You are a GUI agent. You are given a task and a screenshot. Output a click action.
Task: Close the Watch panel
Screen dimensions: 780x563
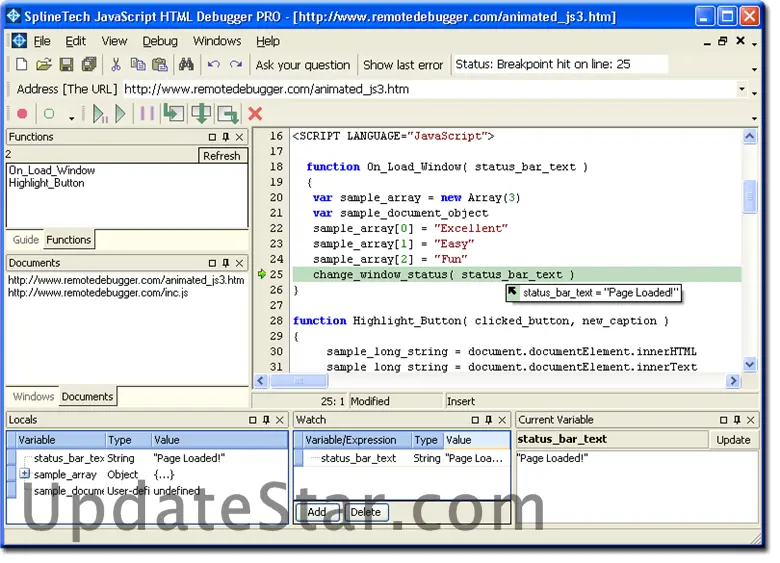(502, 420)
